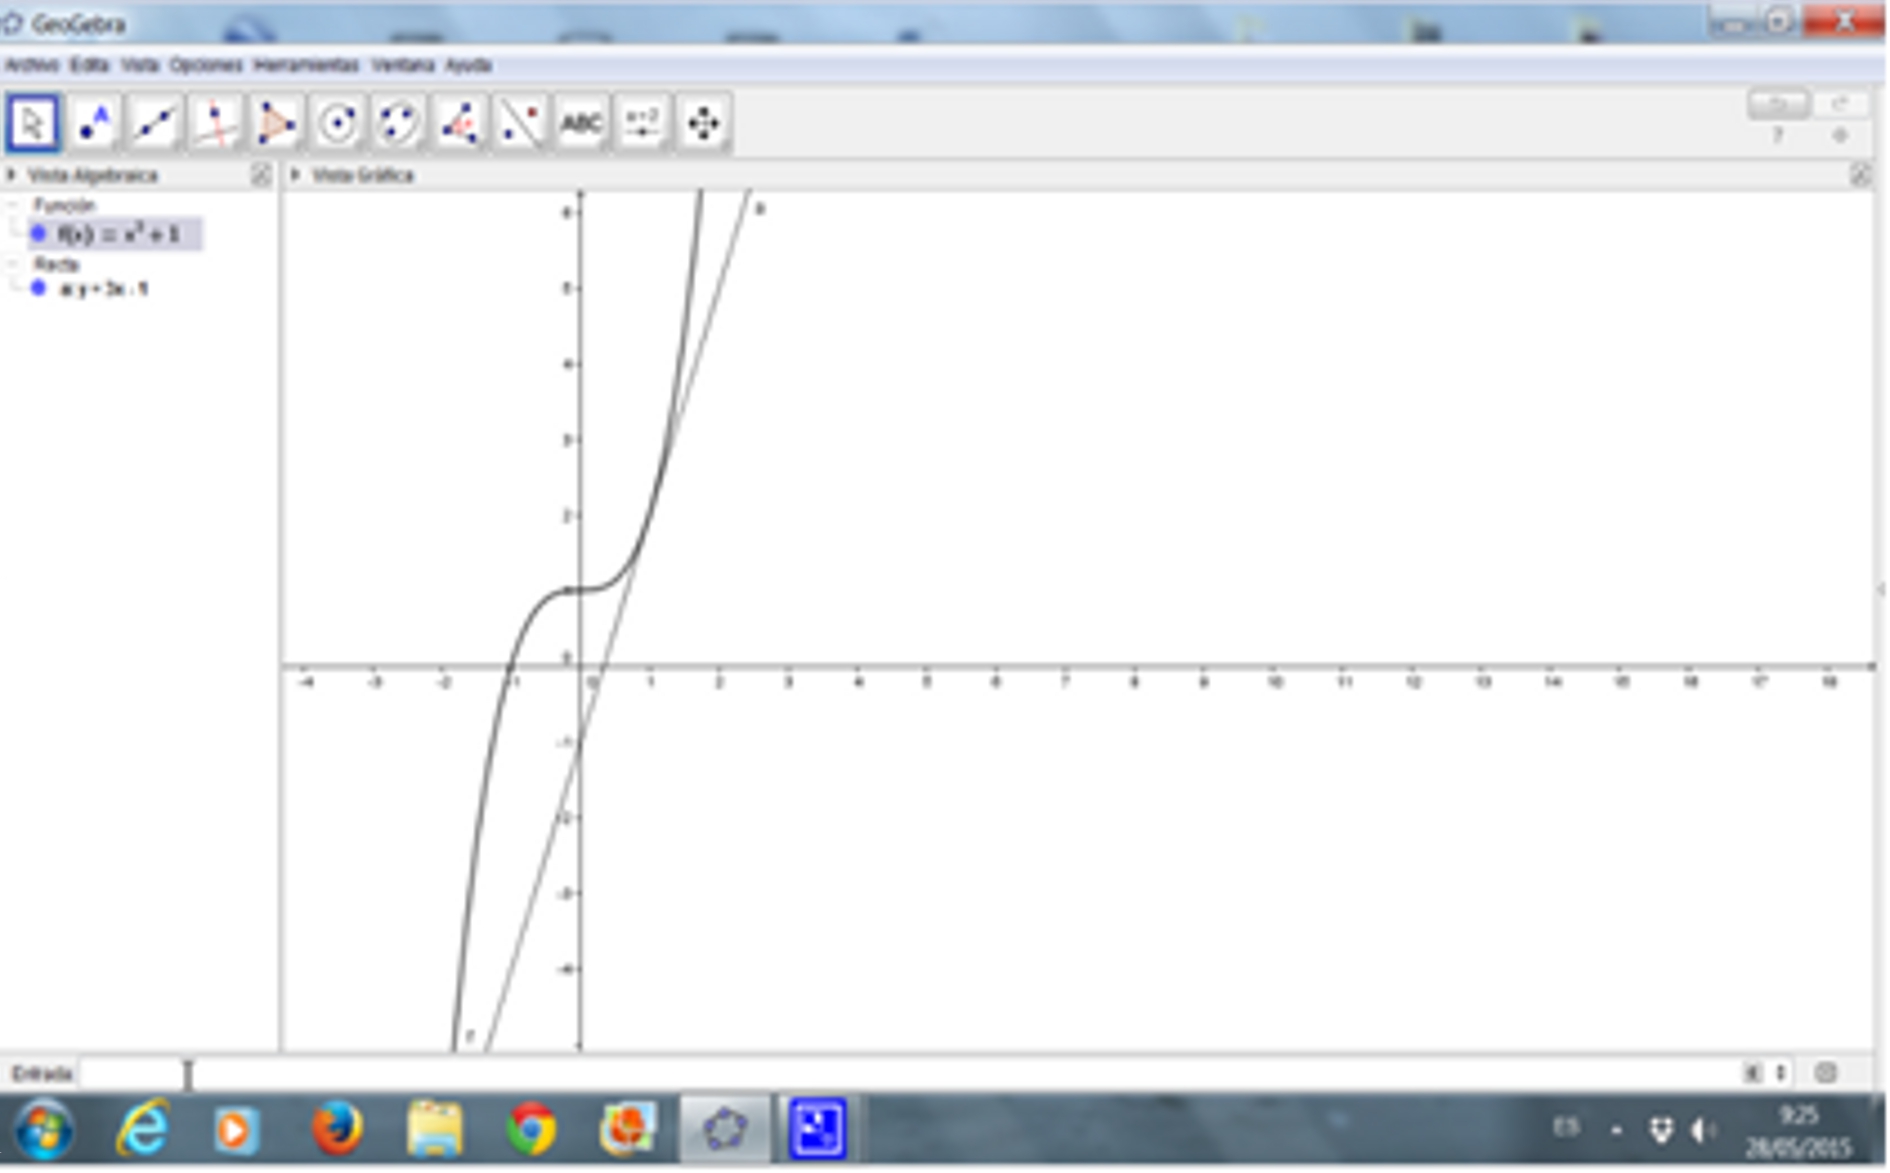Toggle visibility of function f(x)

click(x=39, y=234)
